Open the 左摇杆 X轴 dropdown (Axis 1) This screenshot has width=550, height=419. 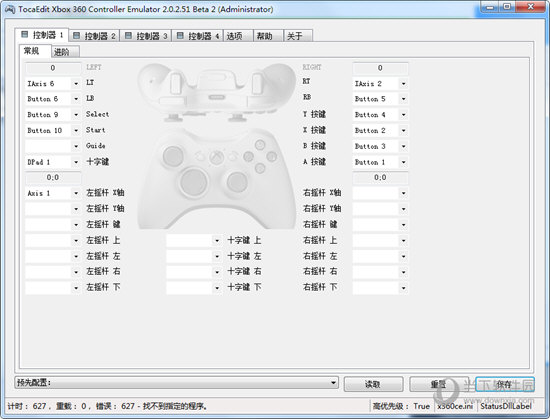coord(53,193)
